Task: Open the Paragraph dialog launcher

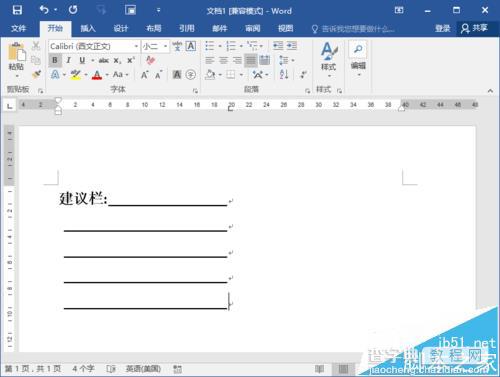Action: click(x=307, y=90)
